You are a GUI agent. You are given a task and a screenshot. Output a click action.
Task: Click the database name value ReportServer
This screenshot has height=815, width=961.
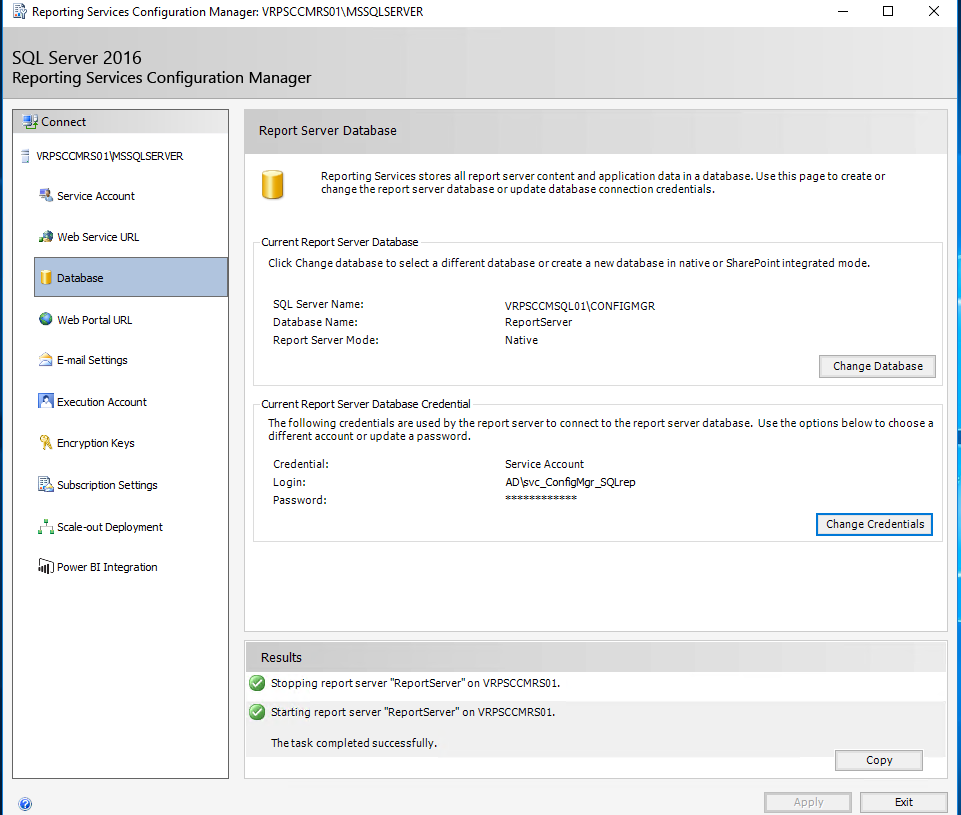pyautogui.click(x=538, y=322)
